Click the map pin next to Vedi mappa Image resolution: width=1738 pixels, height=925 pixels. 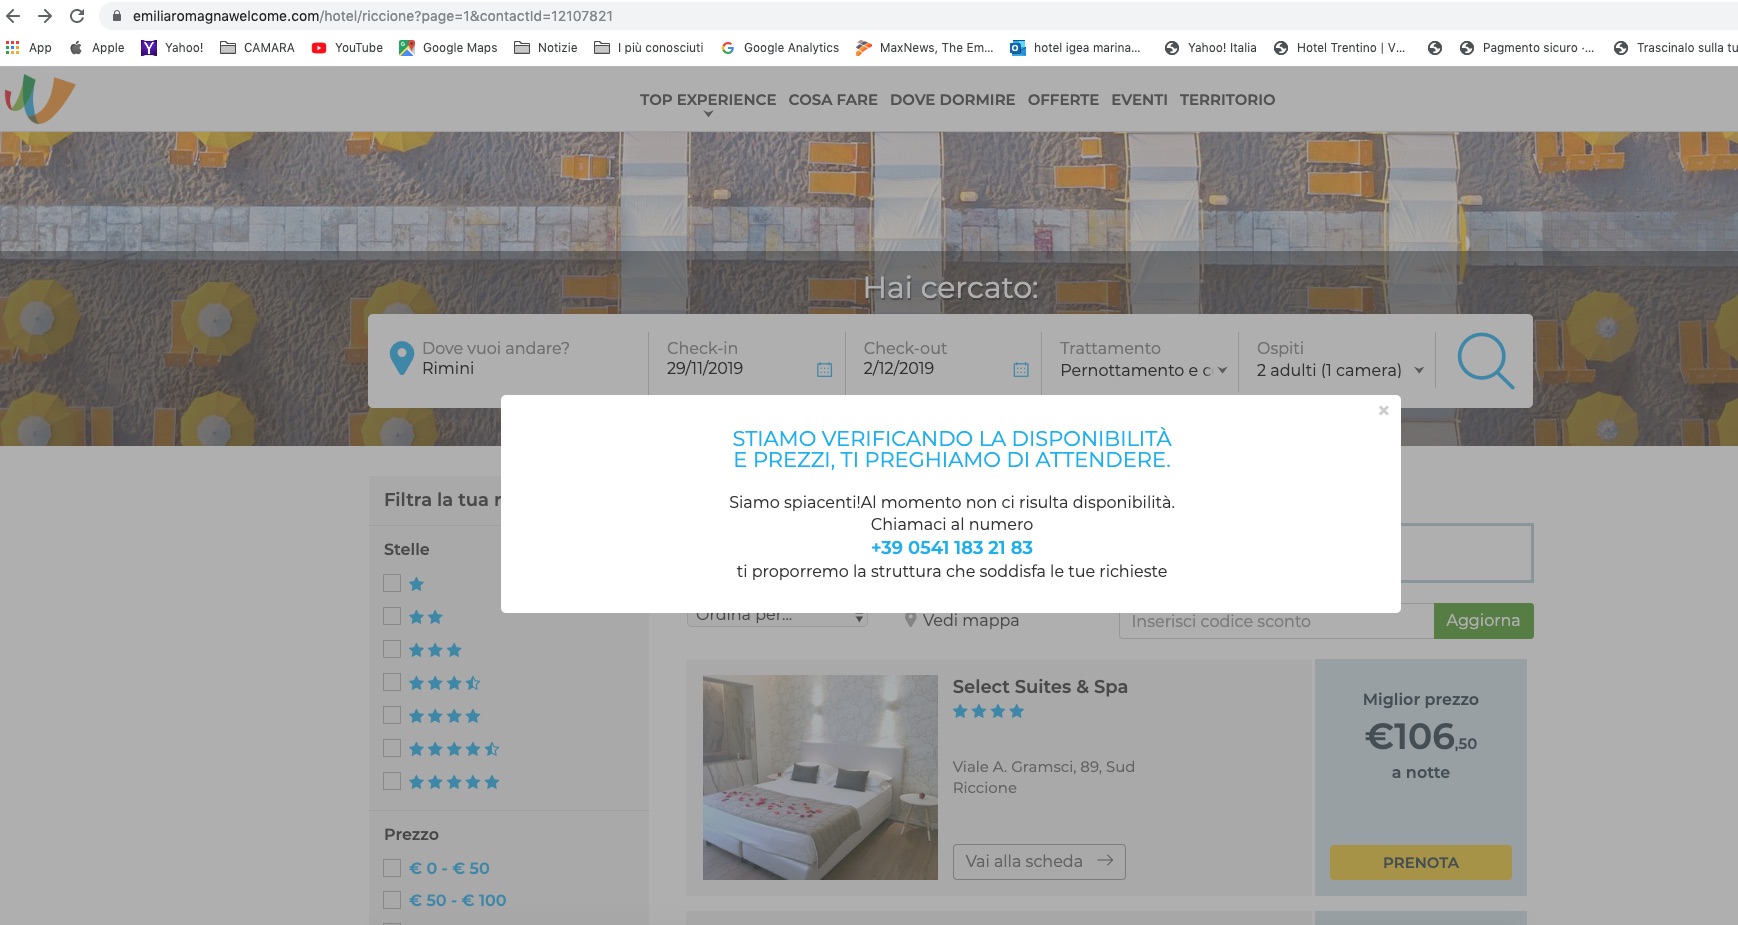pos(910,620)
